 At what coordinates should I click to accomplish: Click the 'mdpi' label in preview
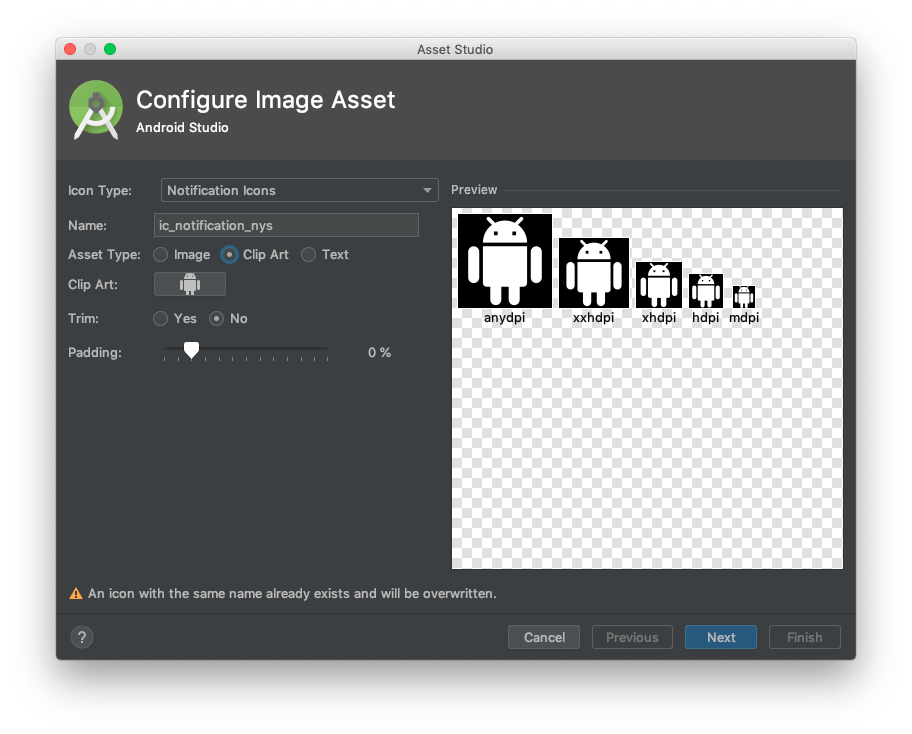pos(744,318)
